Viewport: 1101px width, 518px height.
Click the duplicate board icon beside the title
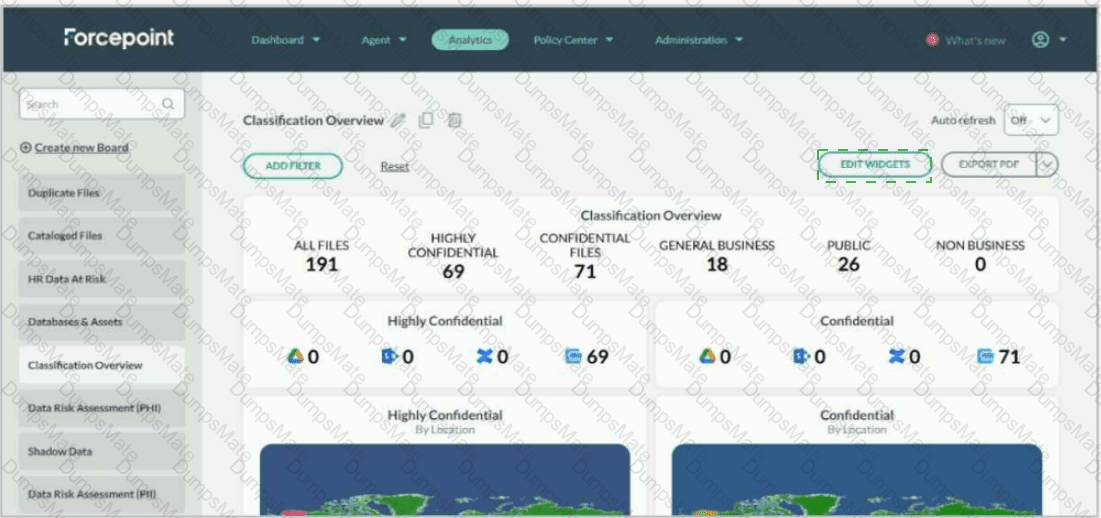point(426,121)
